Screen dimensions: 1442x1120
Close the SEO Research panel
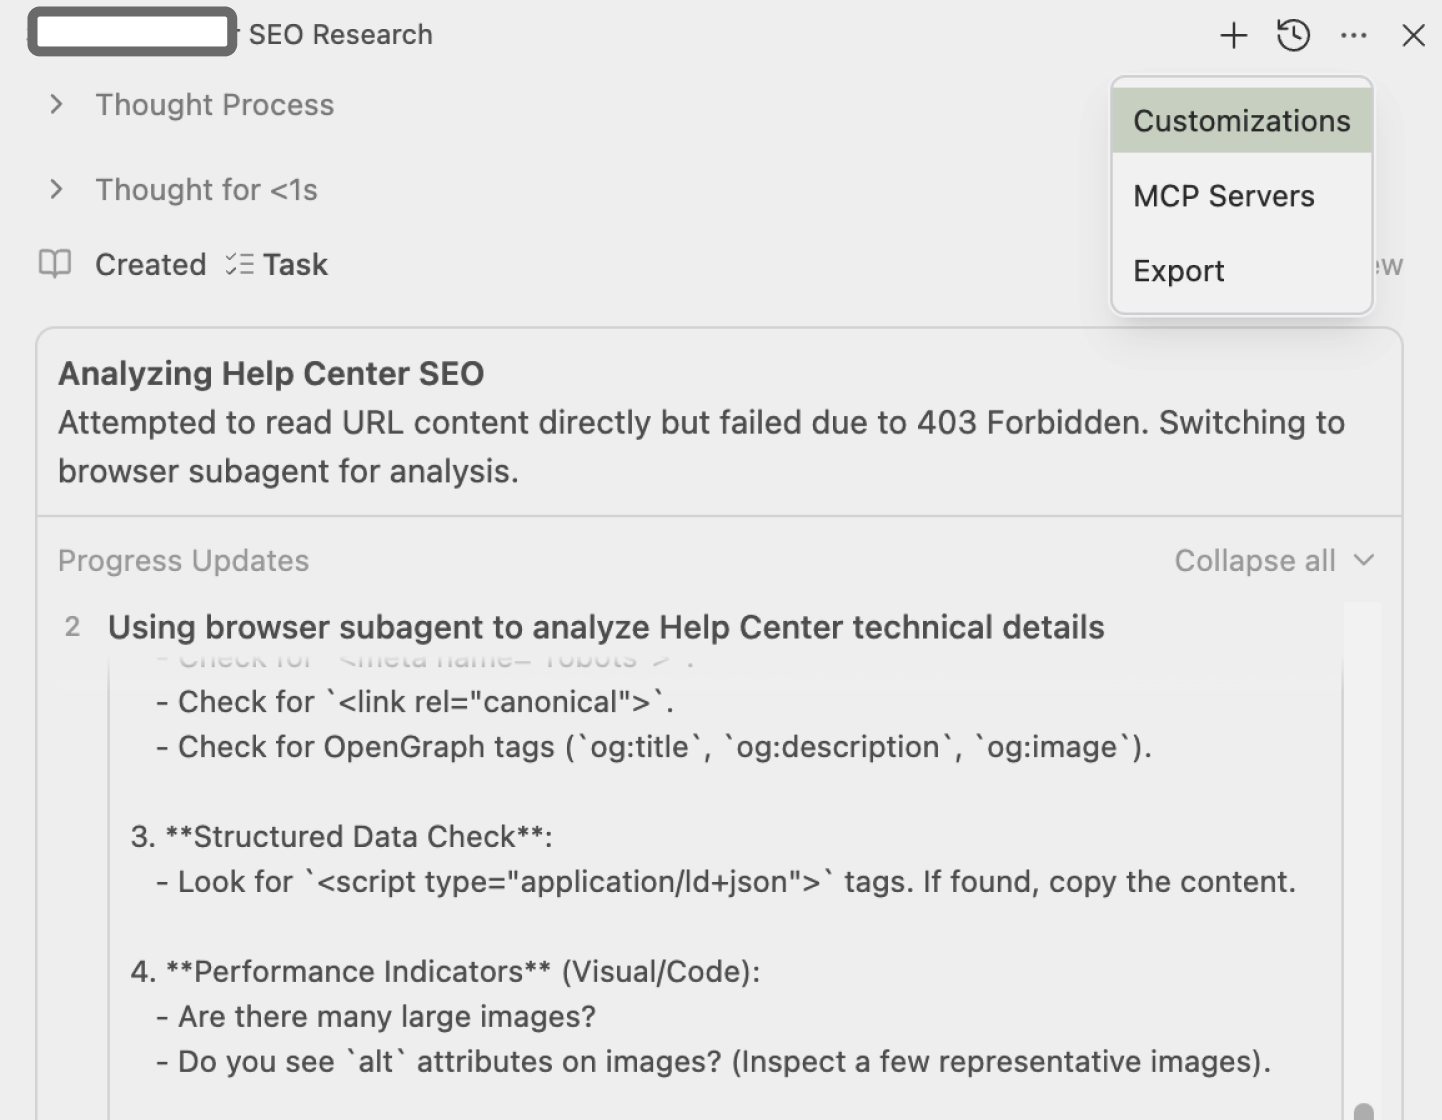(1413, 36)
